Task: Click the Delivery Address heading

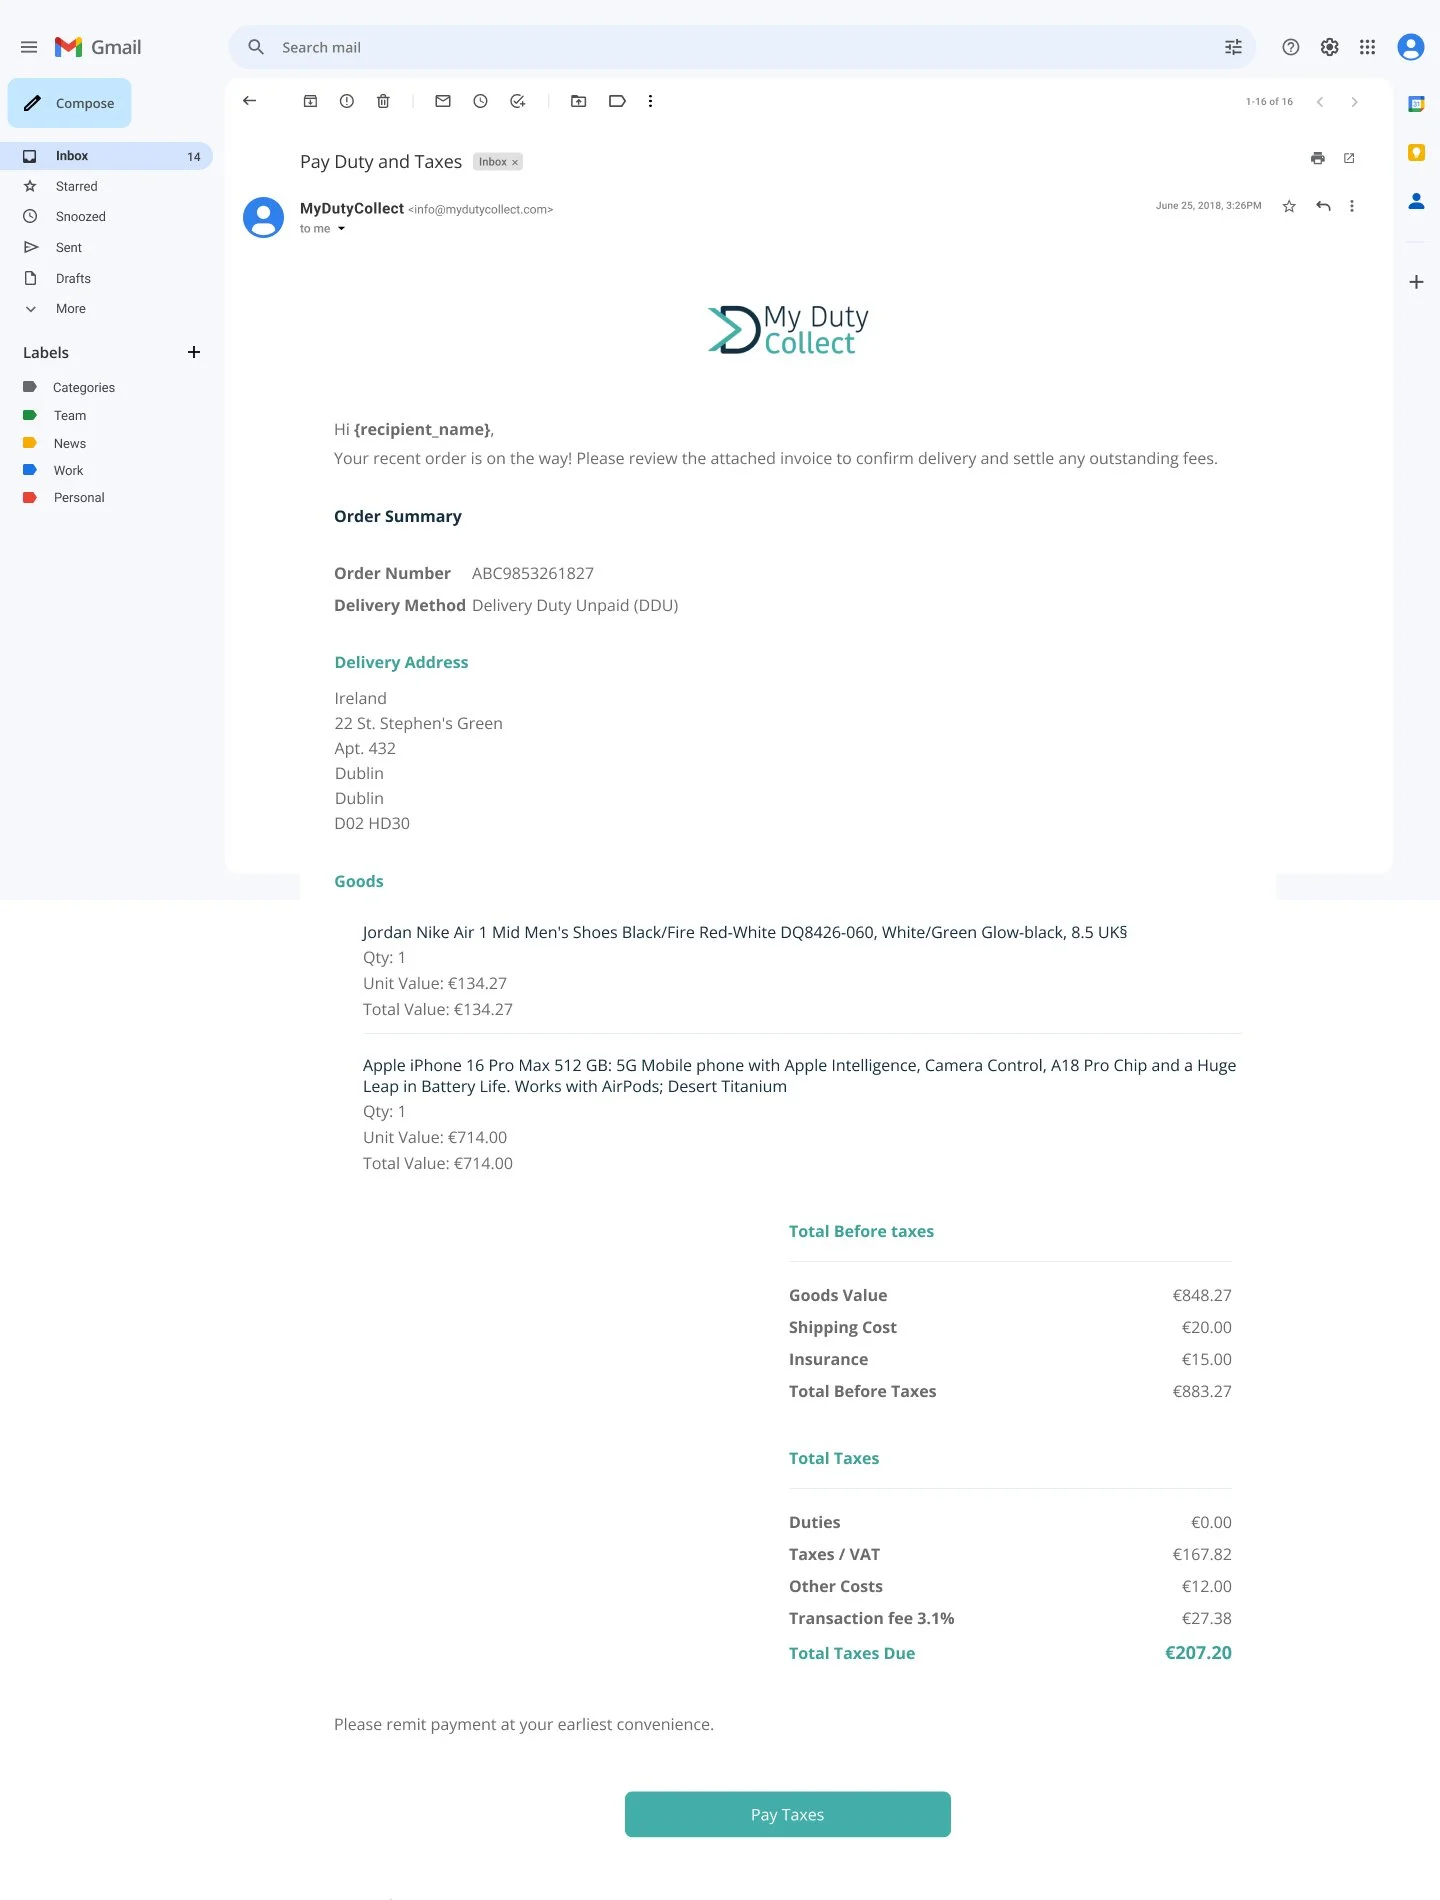Action: (401, 662)
